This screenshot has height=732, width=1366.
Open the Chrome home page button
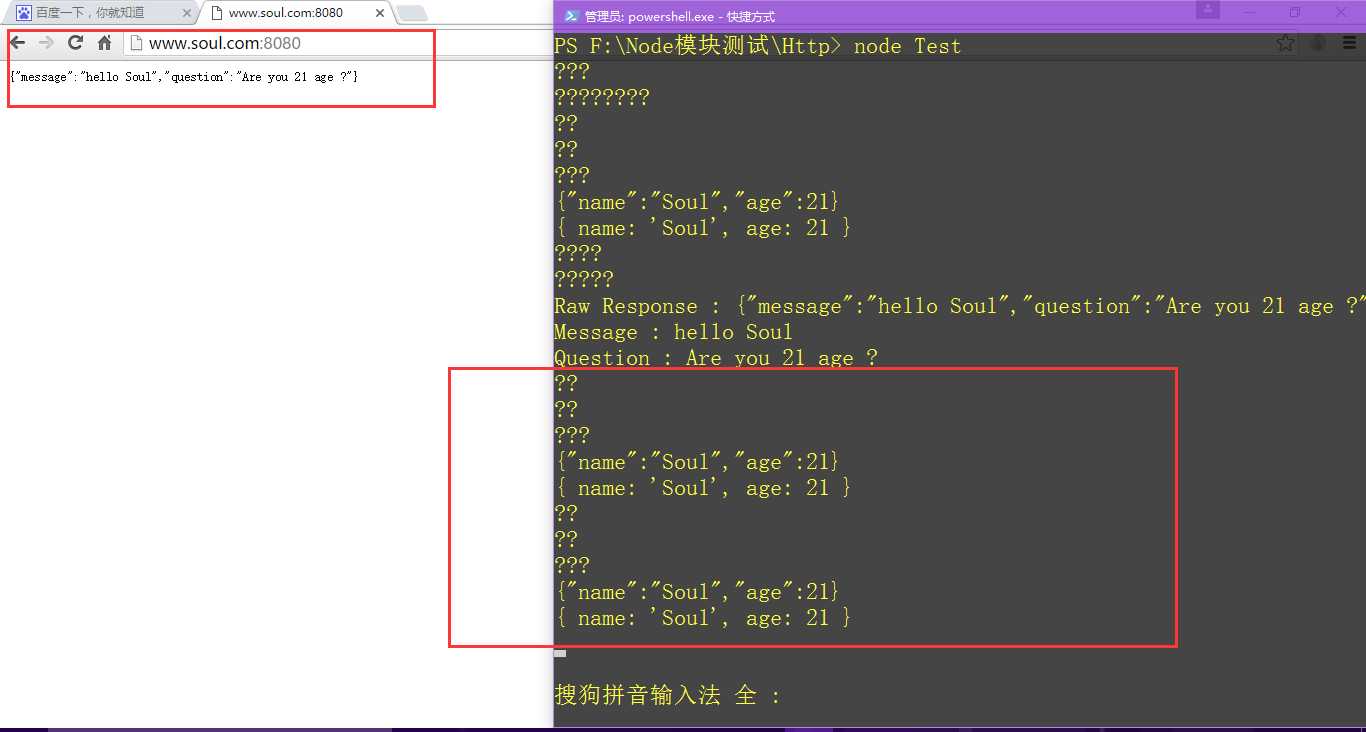tap(104, 43)
